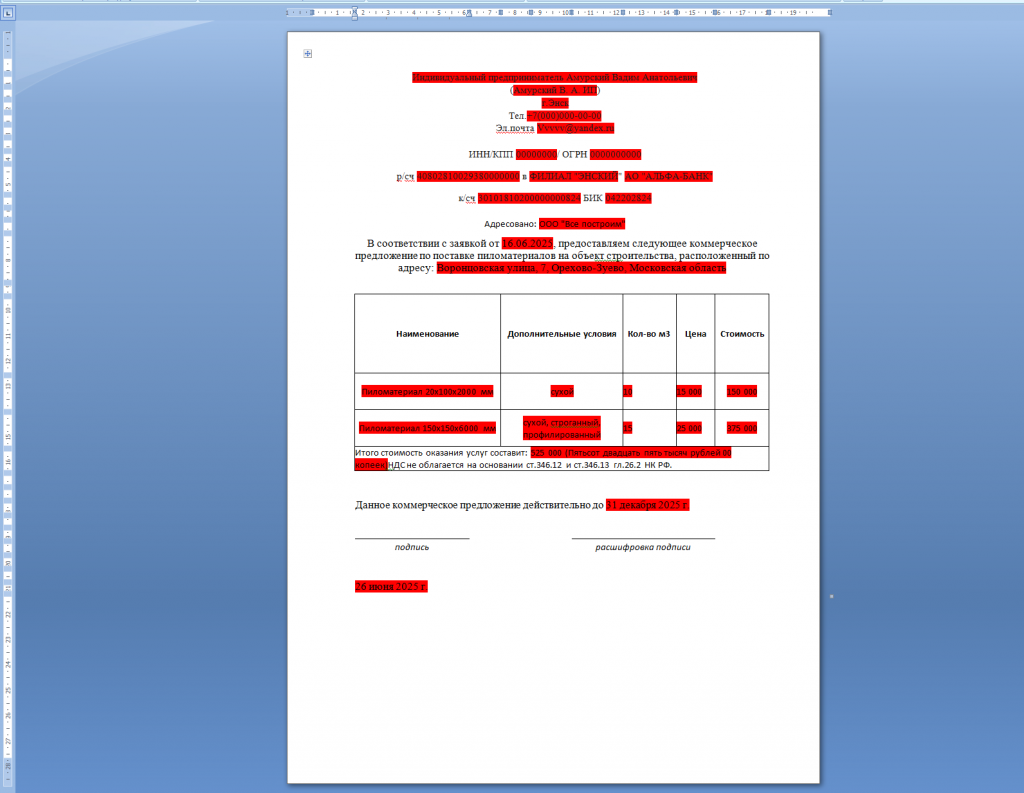Click the phone number +7(000)000-00-00
1024x793 pixels.
click(564, 116)
